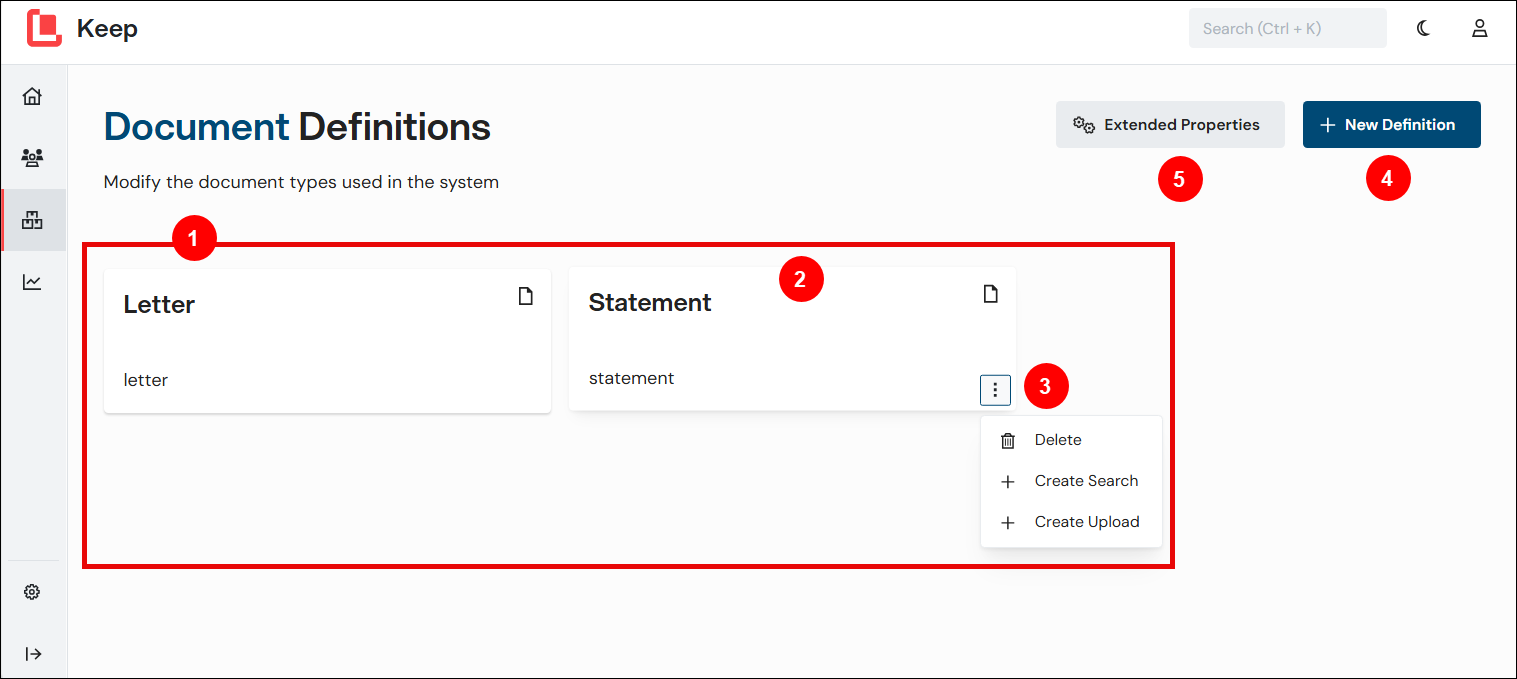Click the lowercase 'letter' identifier text
Viewport: 1517px width, 679px height.
[x=146, y=380]
